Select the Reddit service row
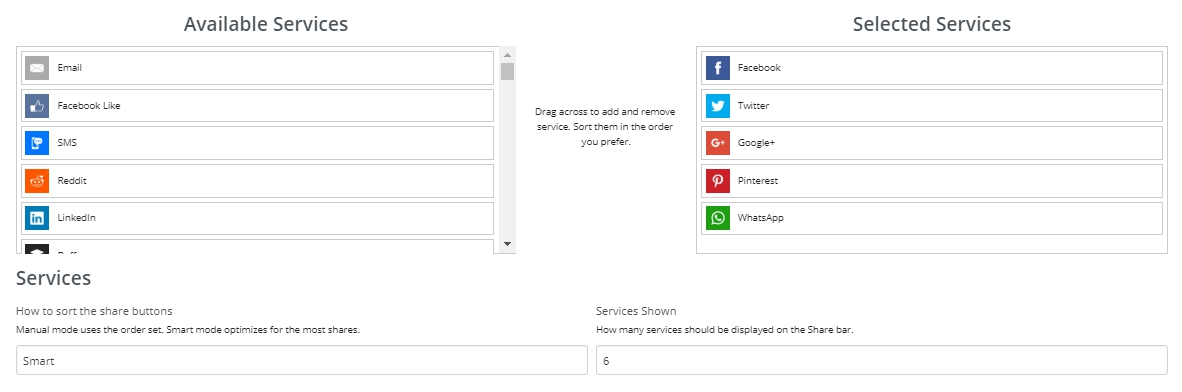Image resolution: width=1182 pixels, height=392 pixels. pos(258,181)
